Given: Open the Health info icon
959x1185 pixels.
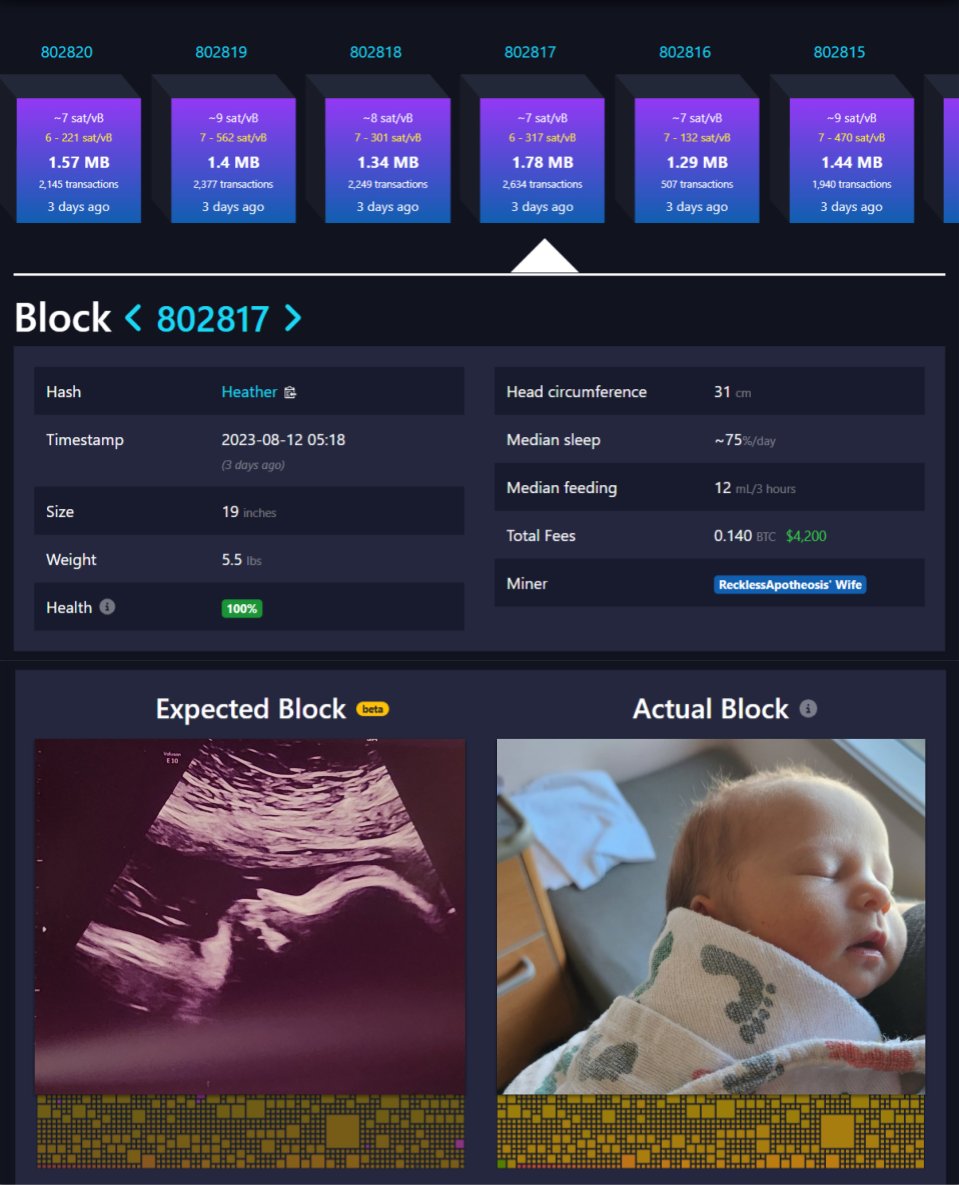Looking at the screenshot, I should click(107, 607).
